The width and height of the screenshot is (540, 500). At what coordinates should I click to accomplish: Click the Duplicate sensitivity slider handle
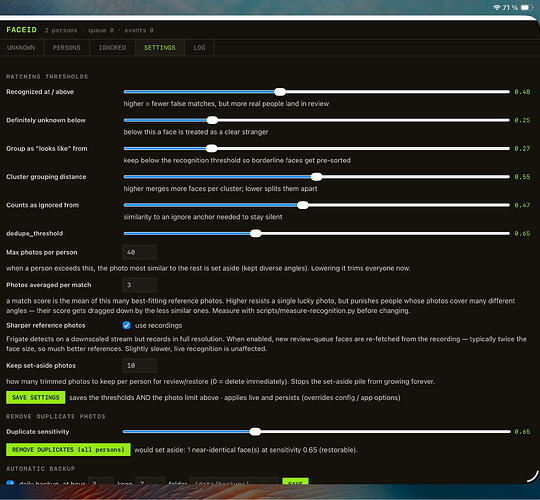tap(255, 432)
